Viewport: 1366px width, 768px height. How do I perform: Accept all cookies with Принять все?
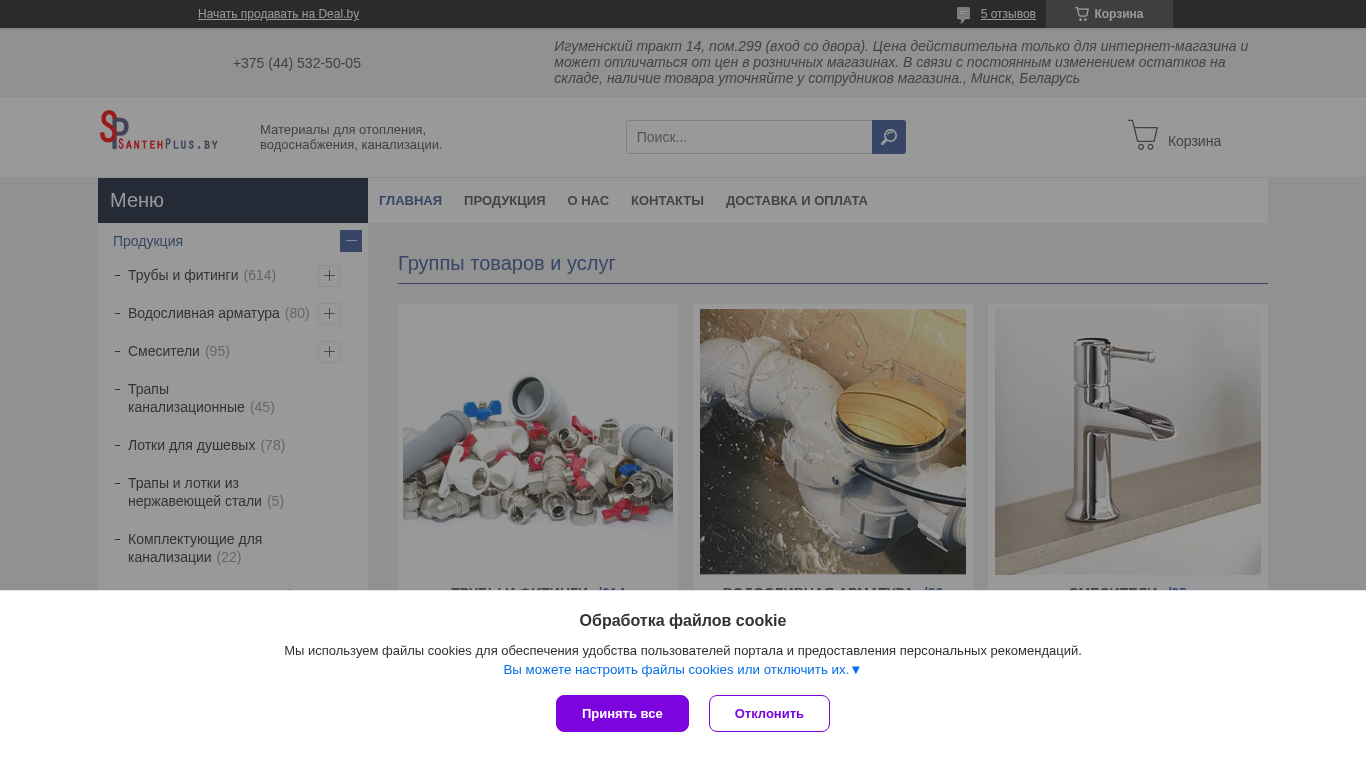[x=622, y=713]
